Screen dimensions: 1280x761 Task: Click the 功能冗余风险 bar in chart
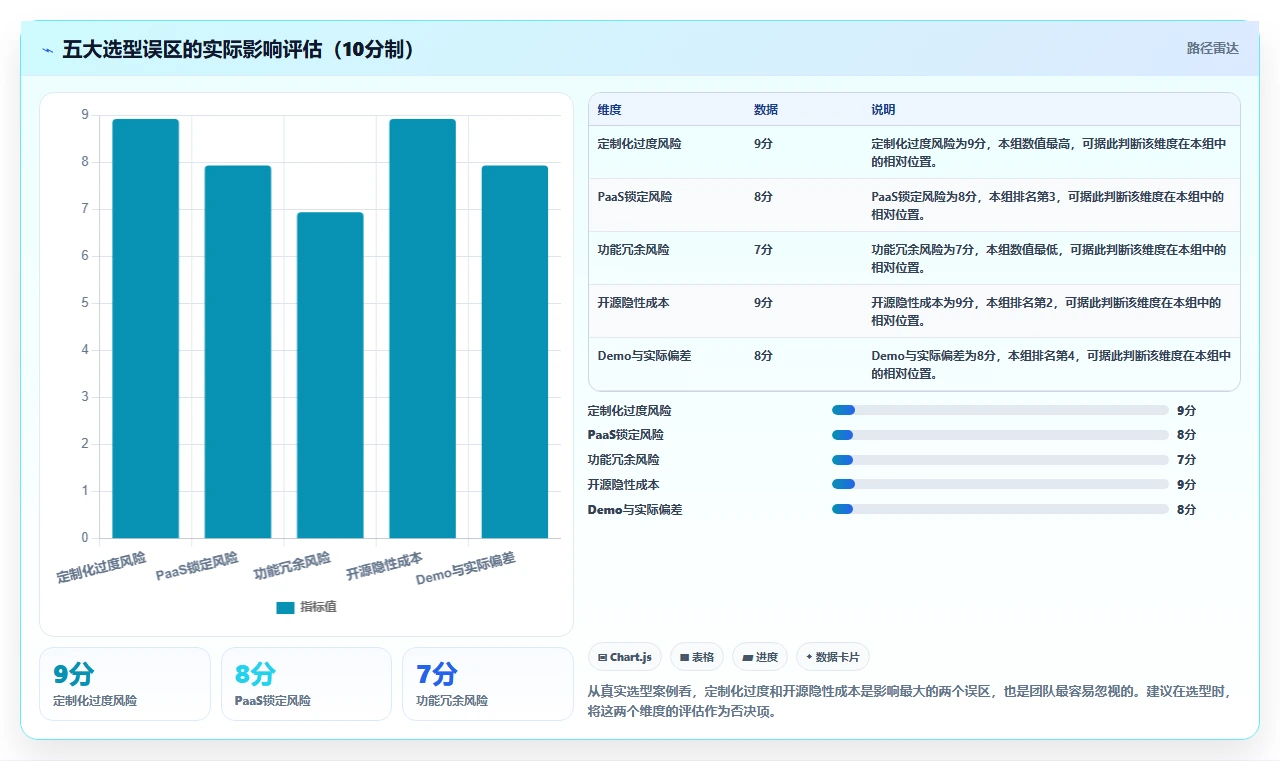330,375
